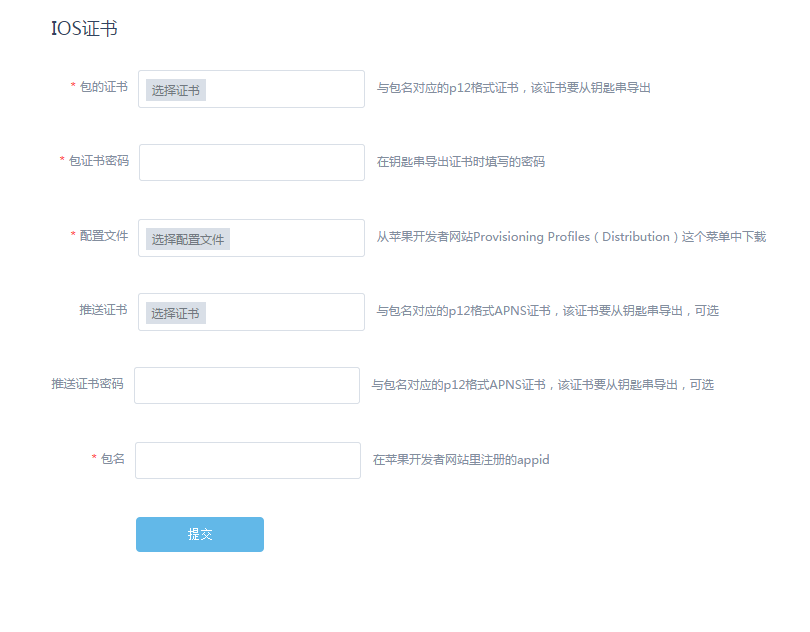Click the APNS hint text beside 推送证书密码

pyautogui.click(x=542, y=385)
